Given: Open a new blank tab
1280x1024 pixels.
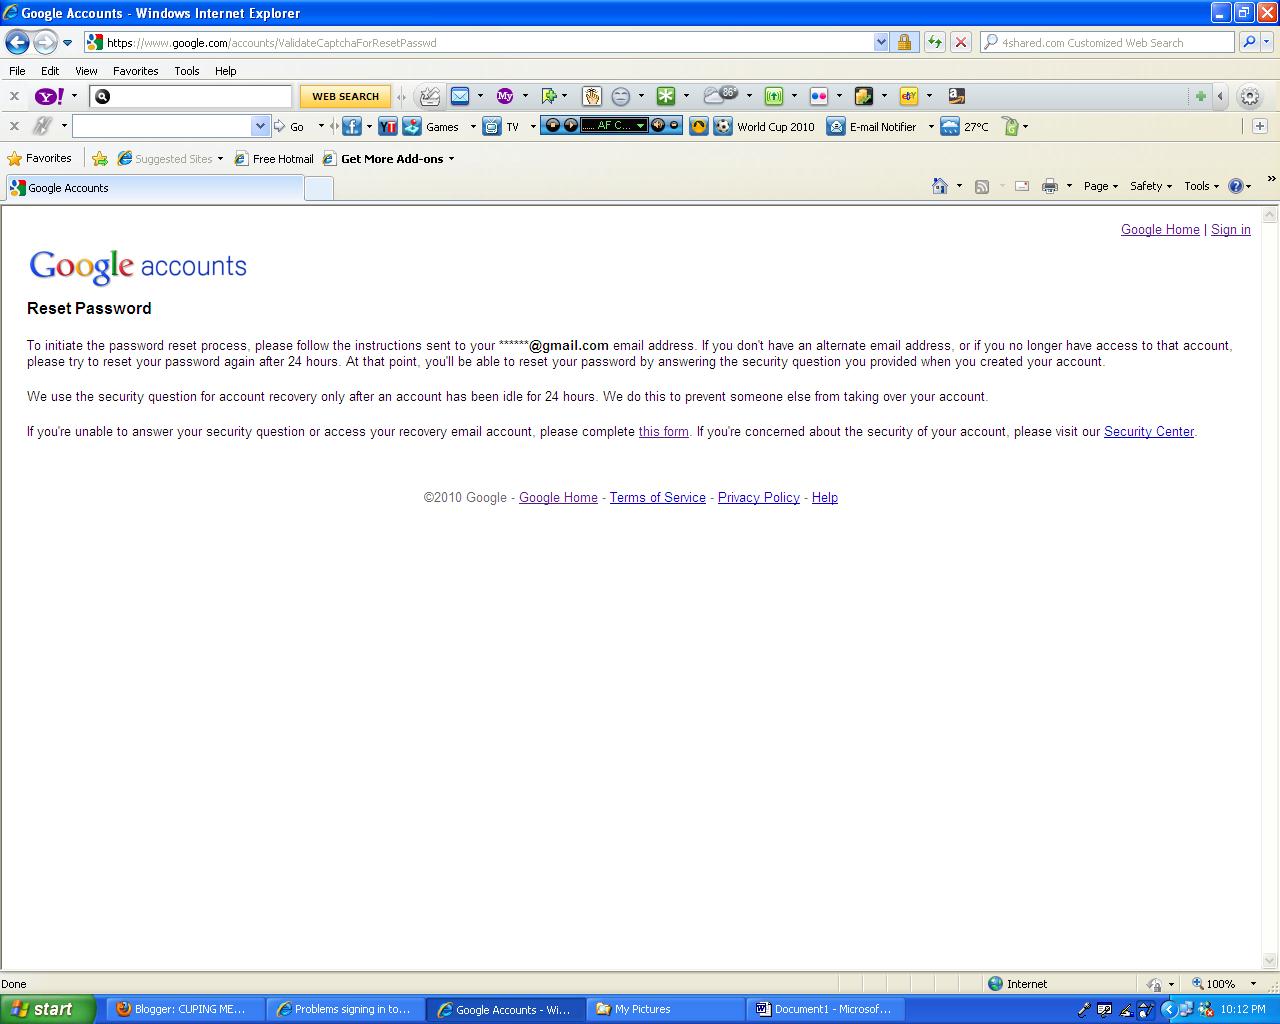Looking at the screenshot, I should pyautogui.click(x=318, y=188).
